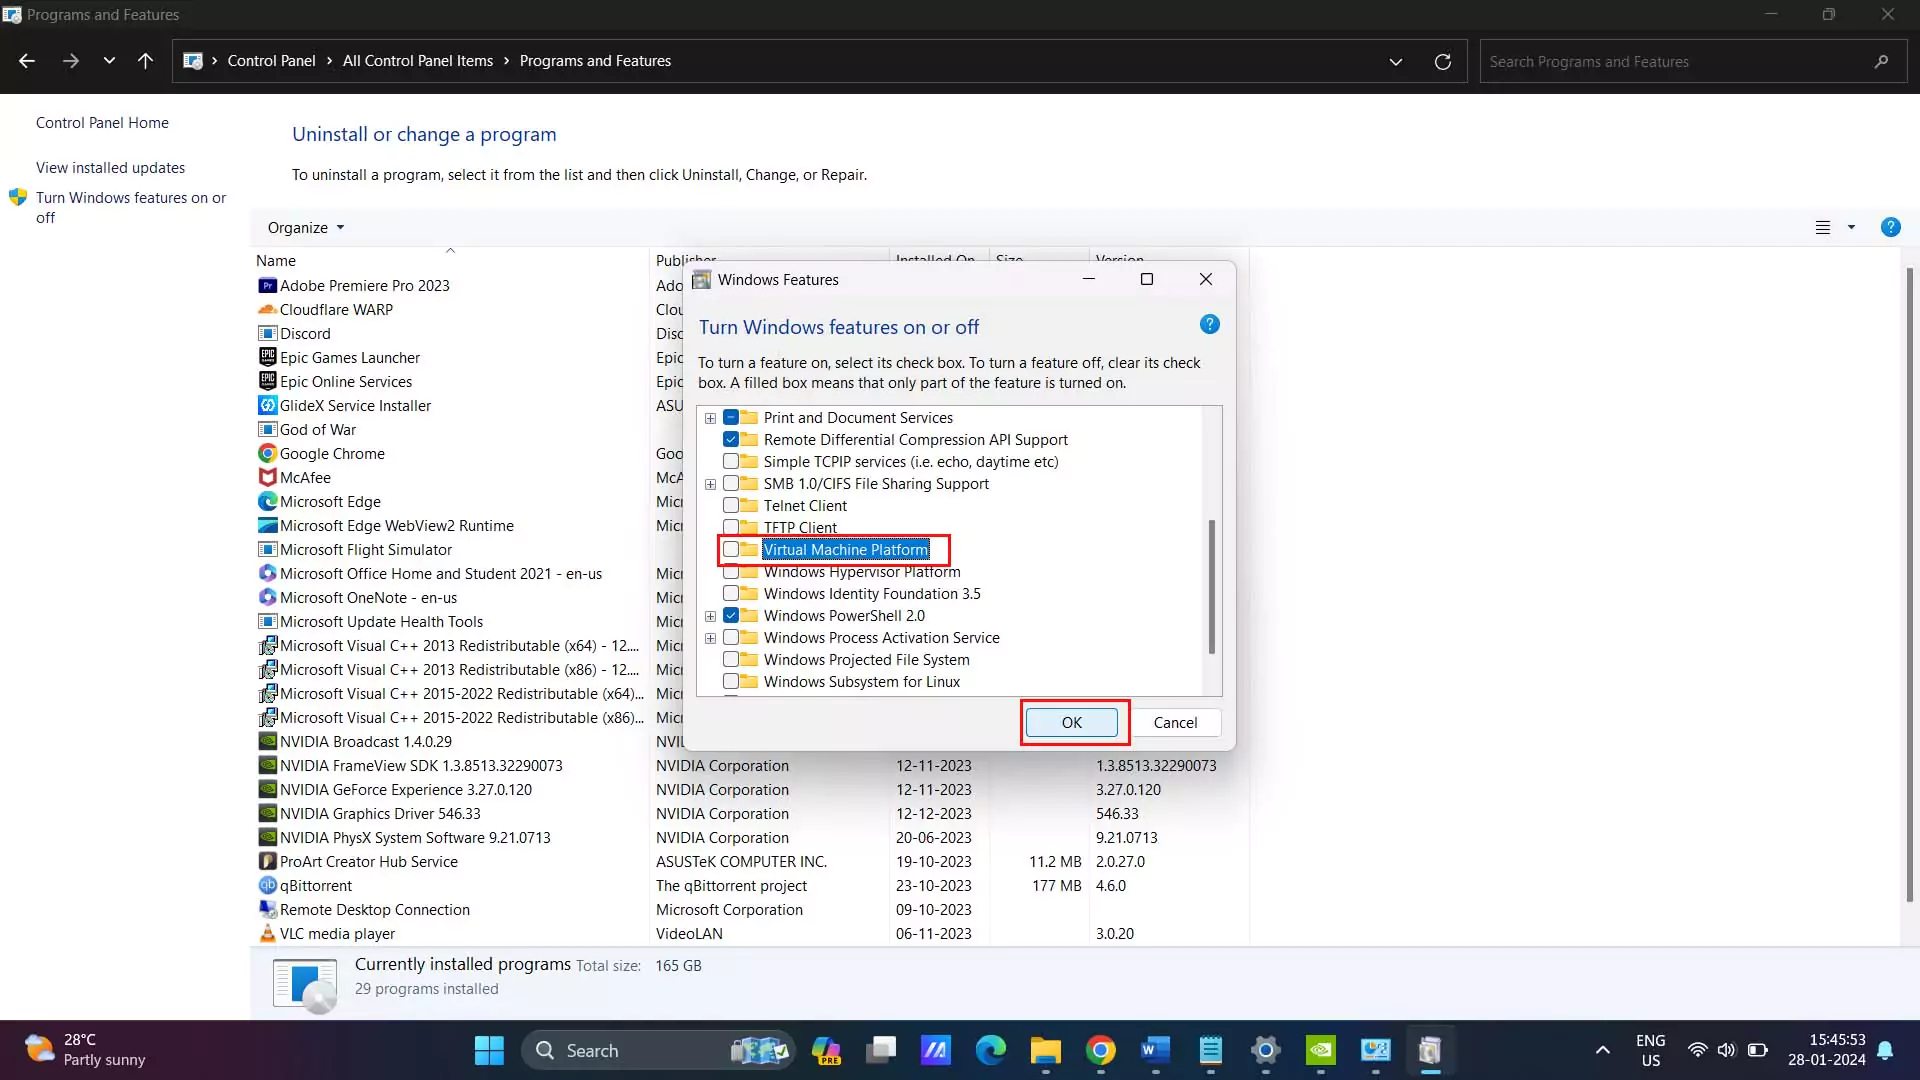Select View installed updates link
1920x1080 pixels.
click(x=111, y=167)
